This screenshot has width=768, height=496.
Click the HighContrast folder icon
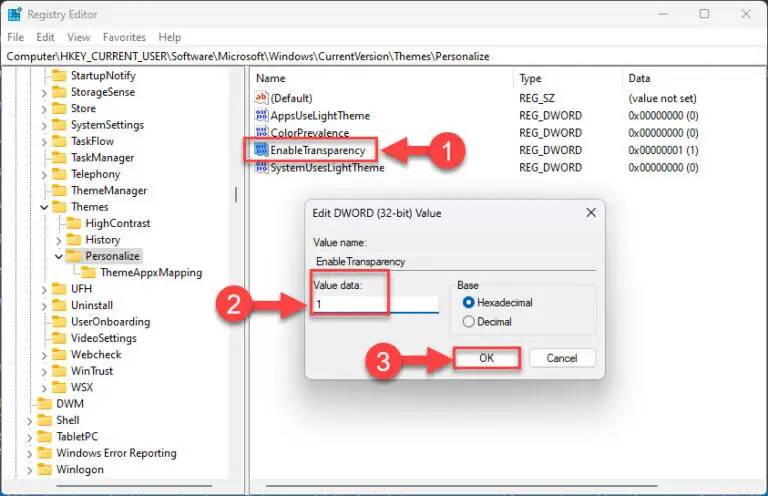click(74, 223)
